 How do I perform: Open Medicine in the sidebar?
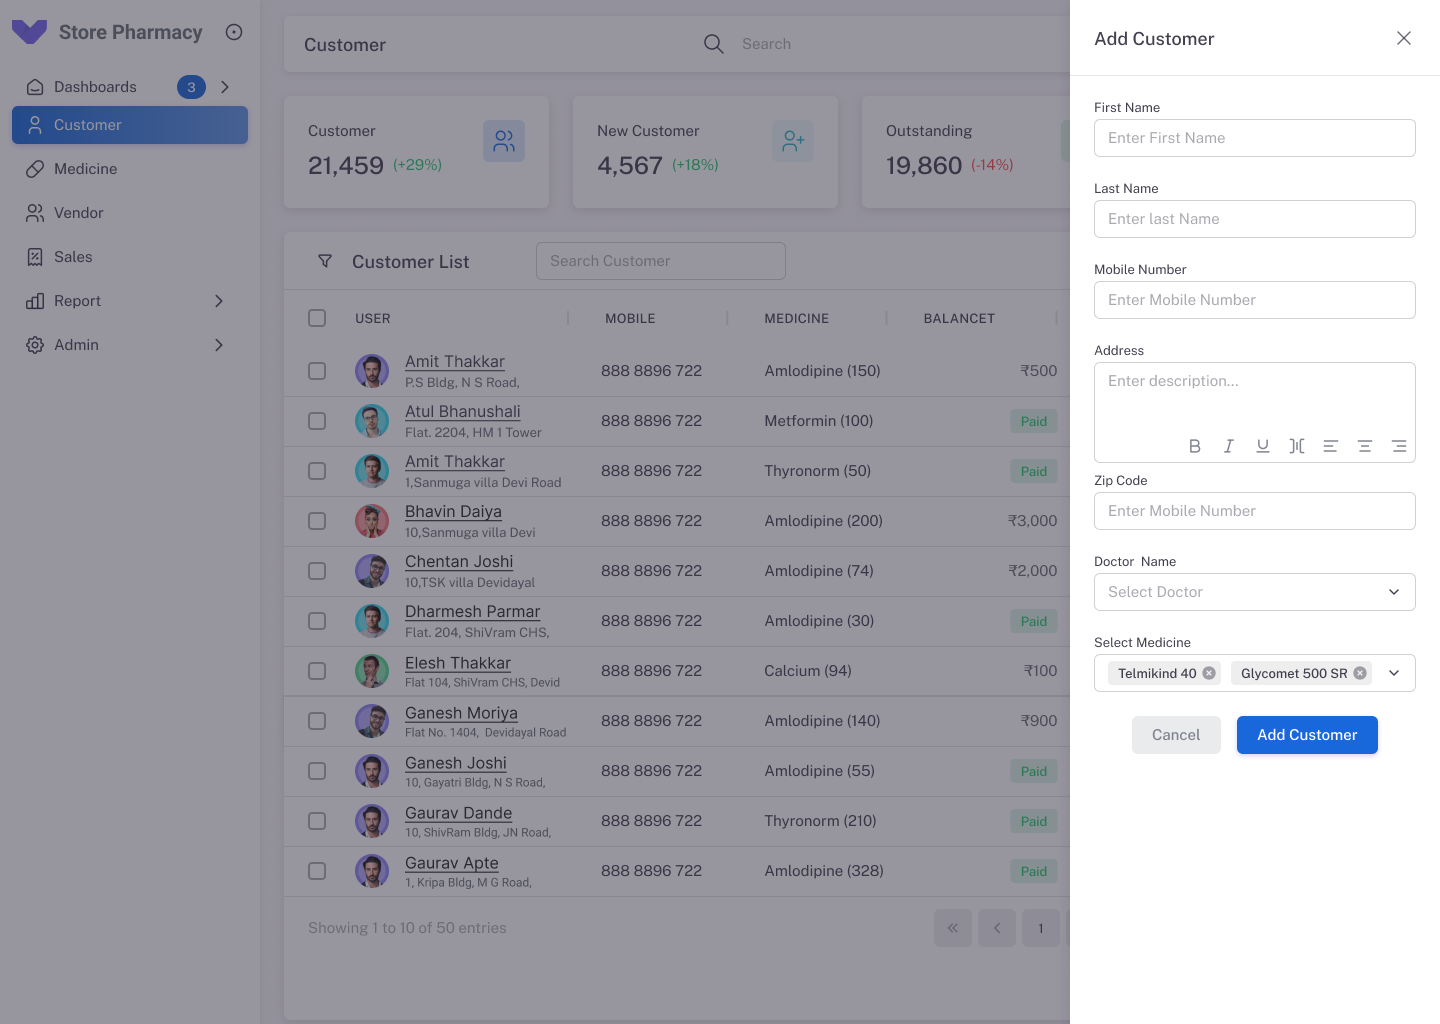[x=86, y=169]
